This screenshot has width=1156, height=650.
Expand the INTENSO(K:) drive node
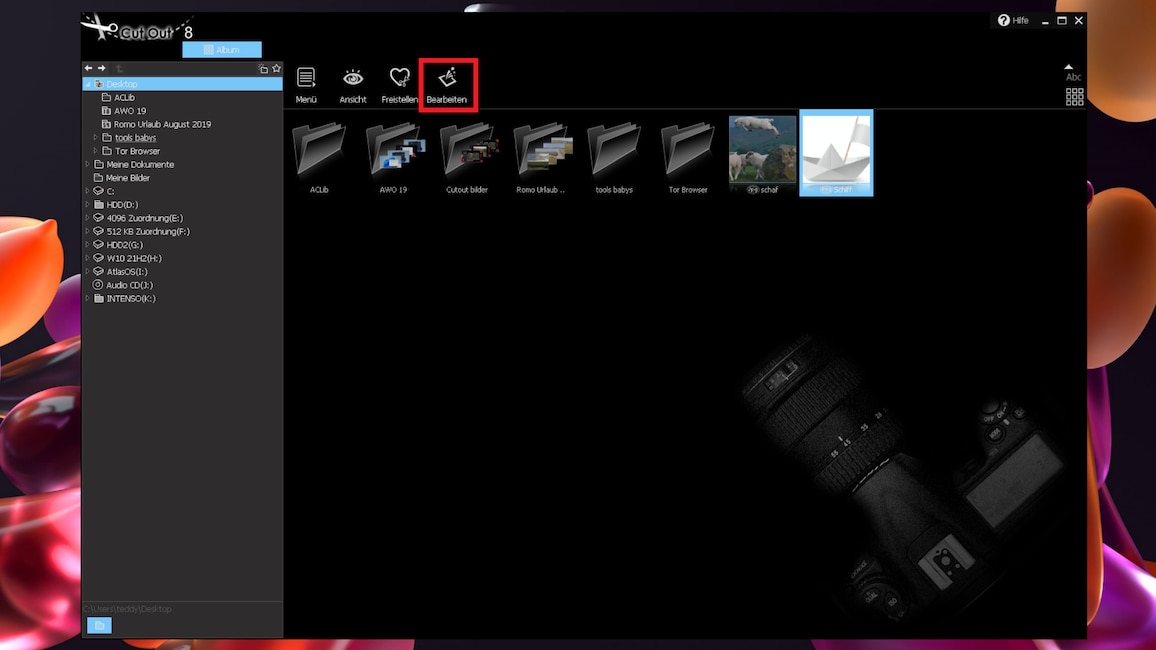[x=87, y=298]
